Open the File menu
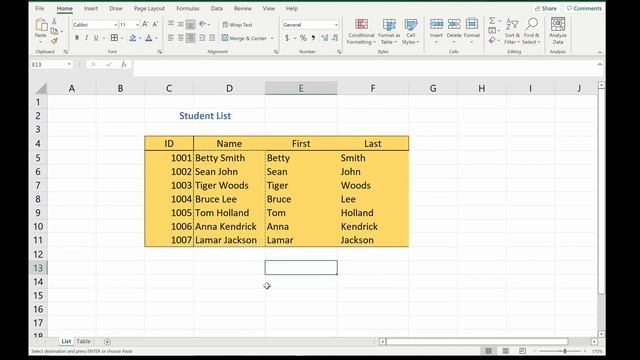This screenshot has height=360, width=640. [40, 8]
